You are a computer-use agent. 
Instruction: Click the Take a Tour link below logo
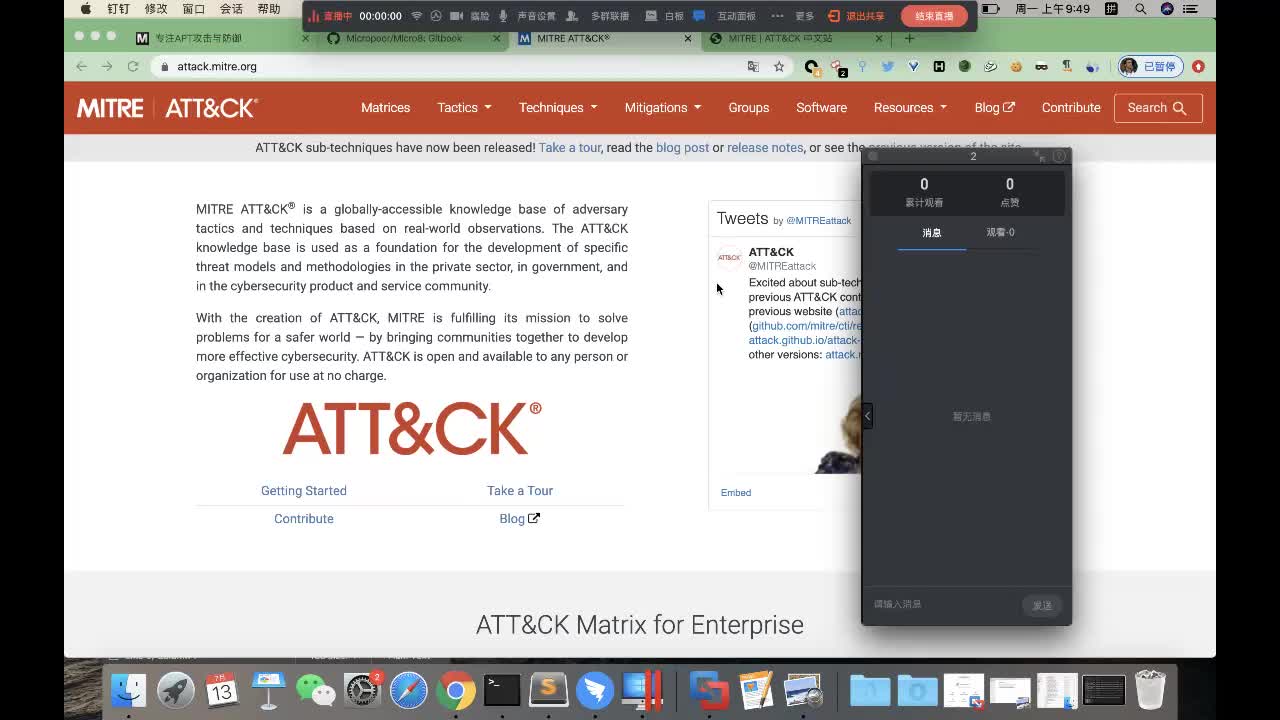click(520, 491)
